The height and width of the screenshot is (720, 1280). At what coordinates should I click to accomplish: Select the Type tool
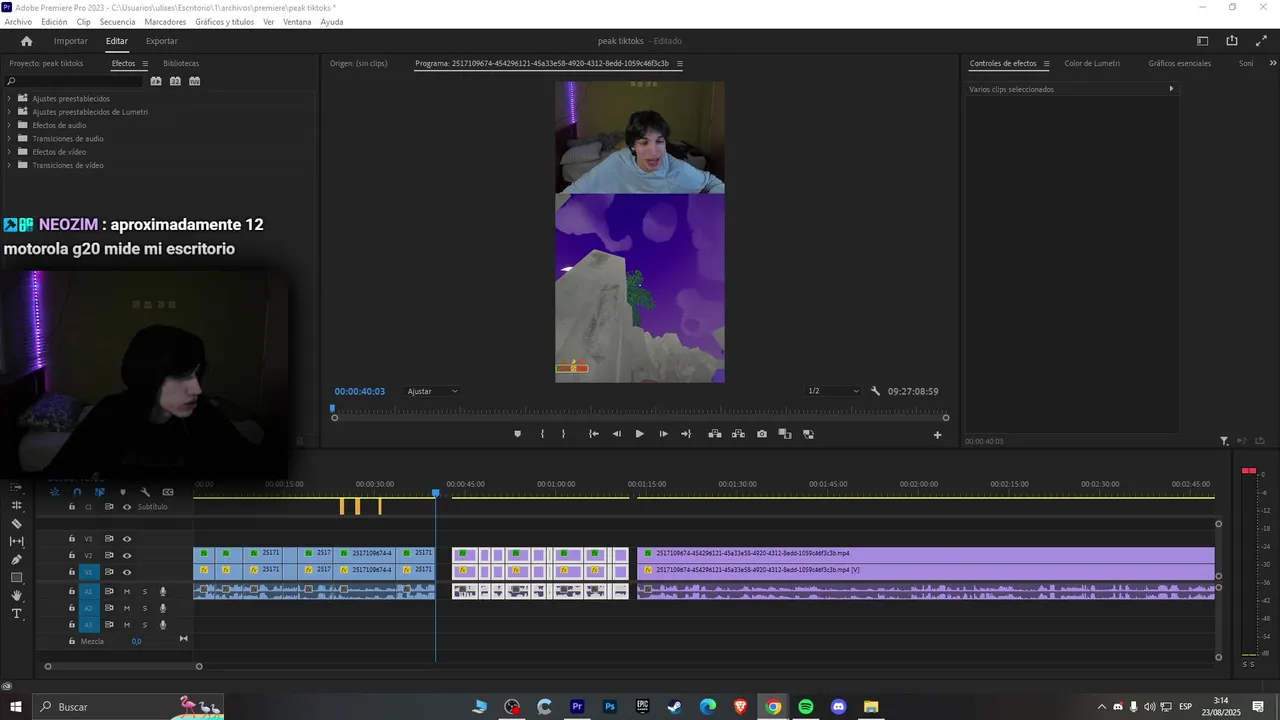[16, 613]
